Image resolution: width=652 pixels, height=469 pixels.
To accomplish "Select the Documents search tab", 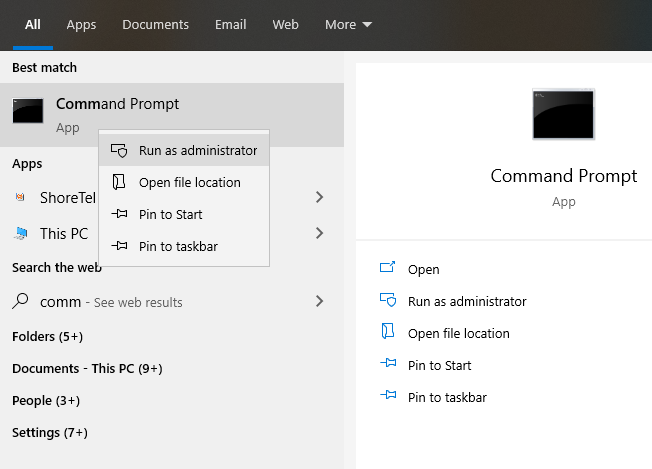I will point(156,25).
